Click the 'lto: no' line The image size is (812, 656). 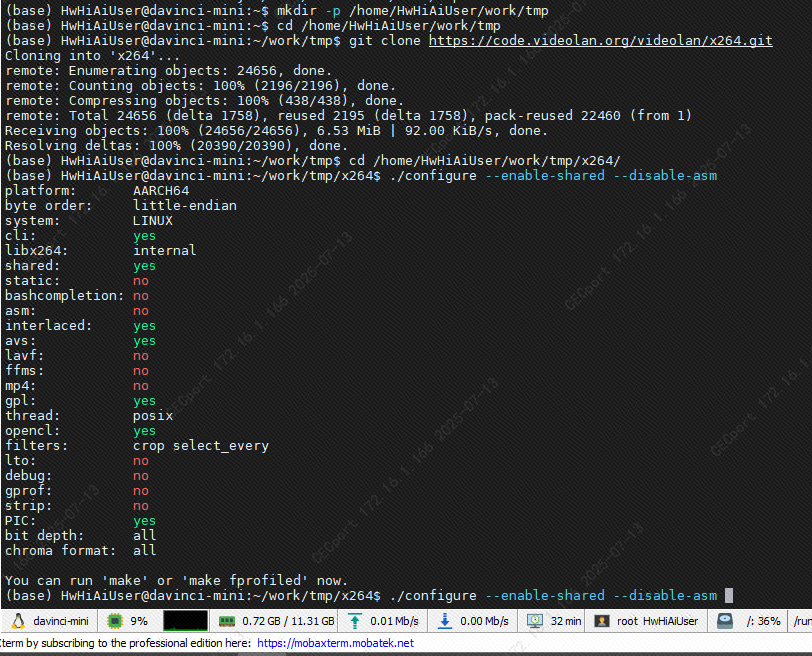click(77, 461)
